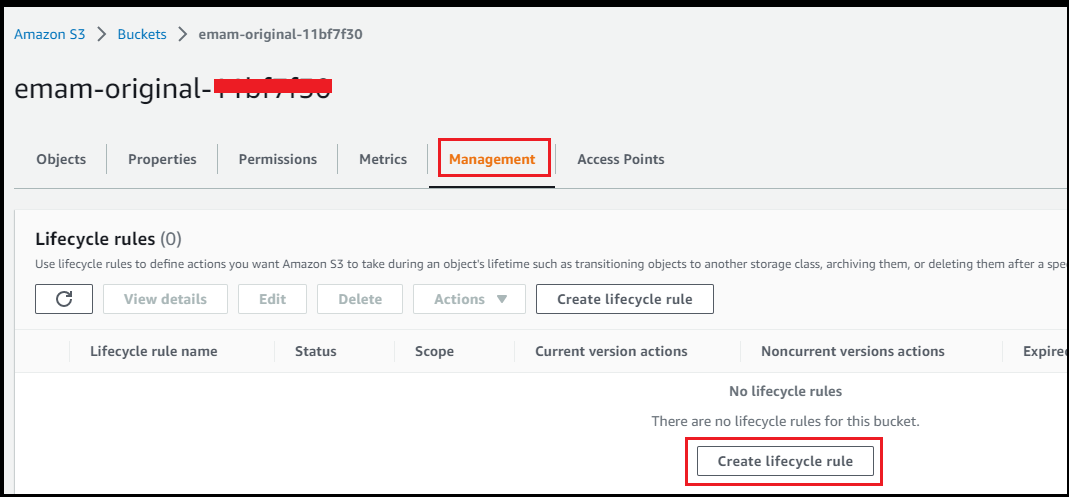Click the Edit lifecycle rule button
The image size is (1069, 497).
(x=273, y=299)
